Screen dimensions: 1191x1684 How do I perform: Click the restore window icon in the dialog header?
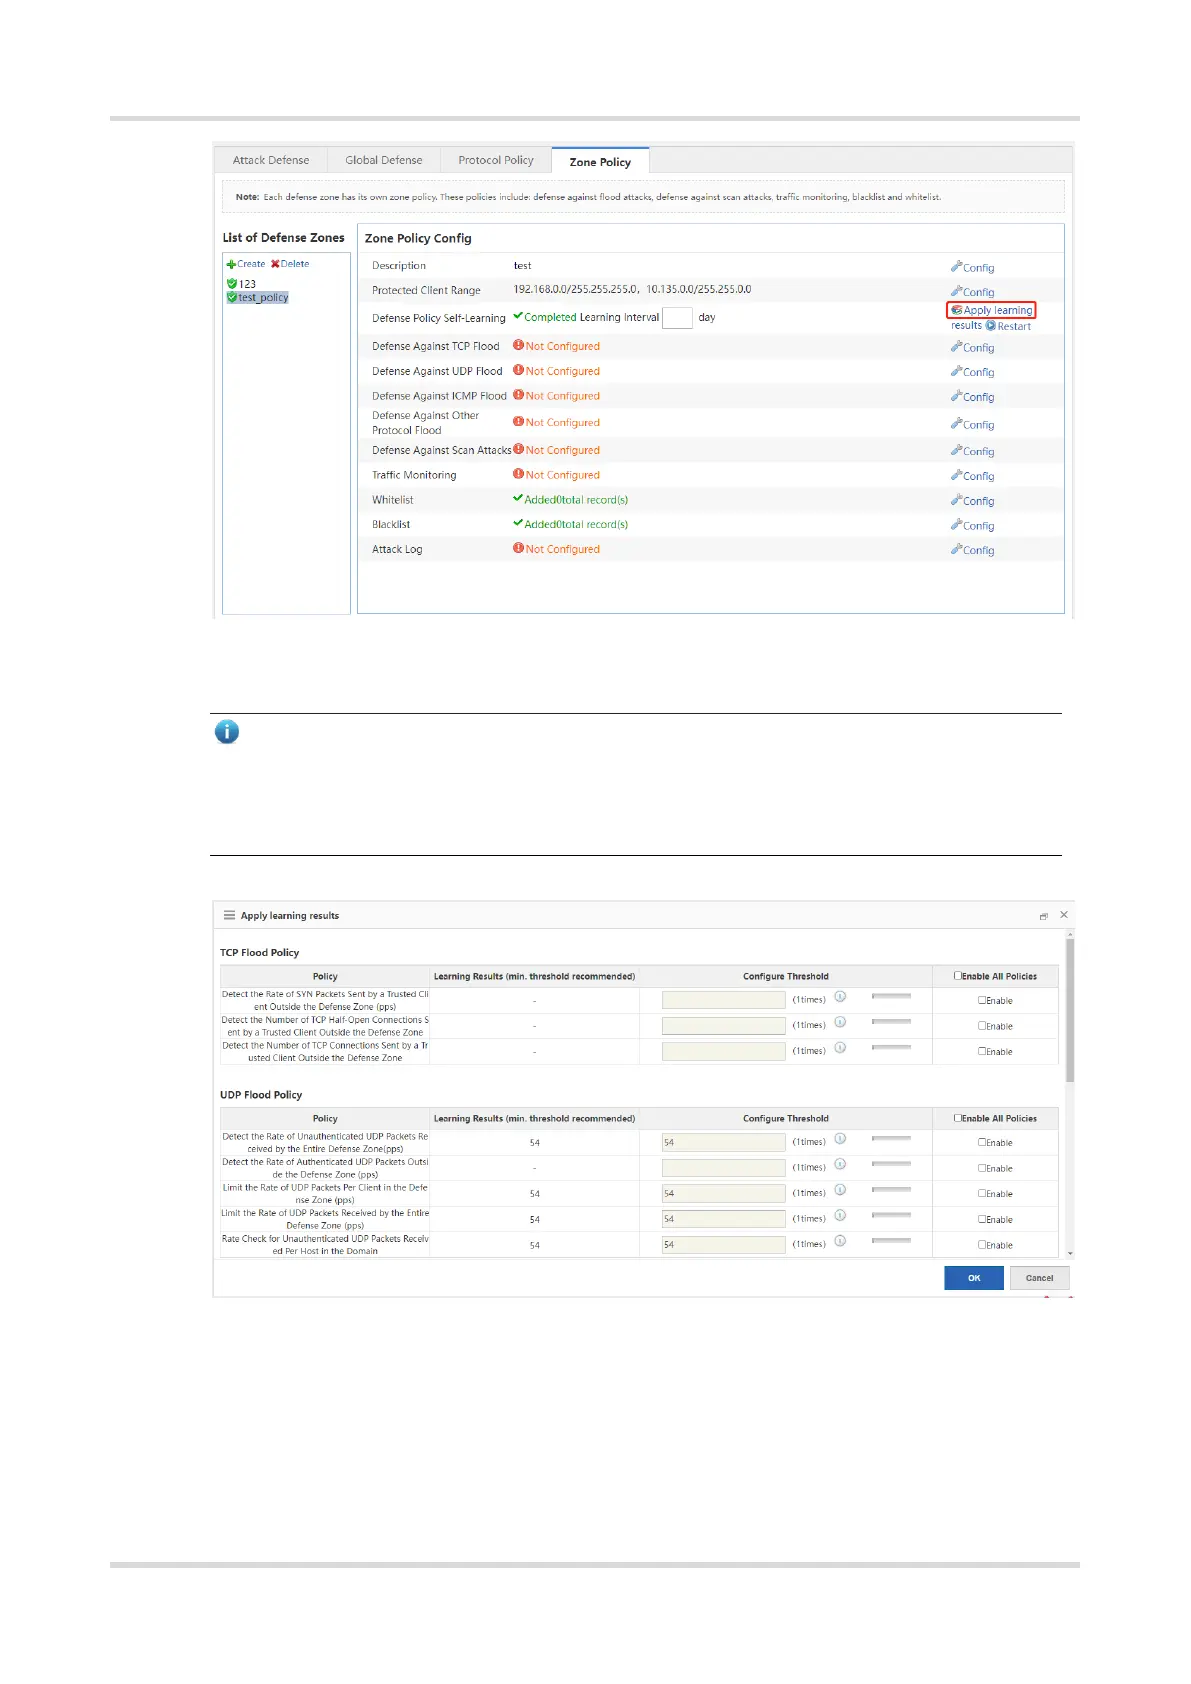pos(1043,916)
